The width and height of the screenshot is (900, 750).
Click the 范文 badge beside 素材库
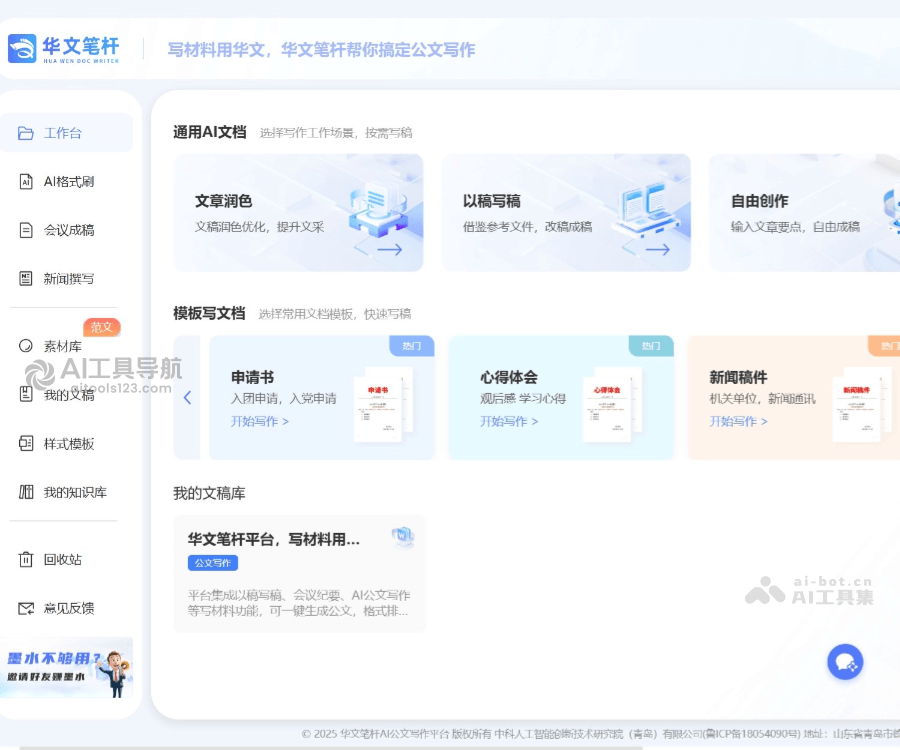[x=102, y=327]
